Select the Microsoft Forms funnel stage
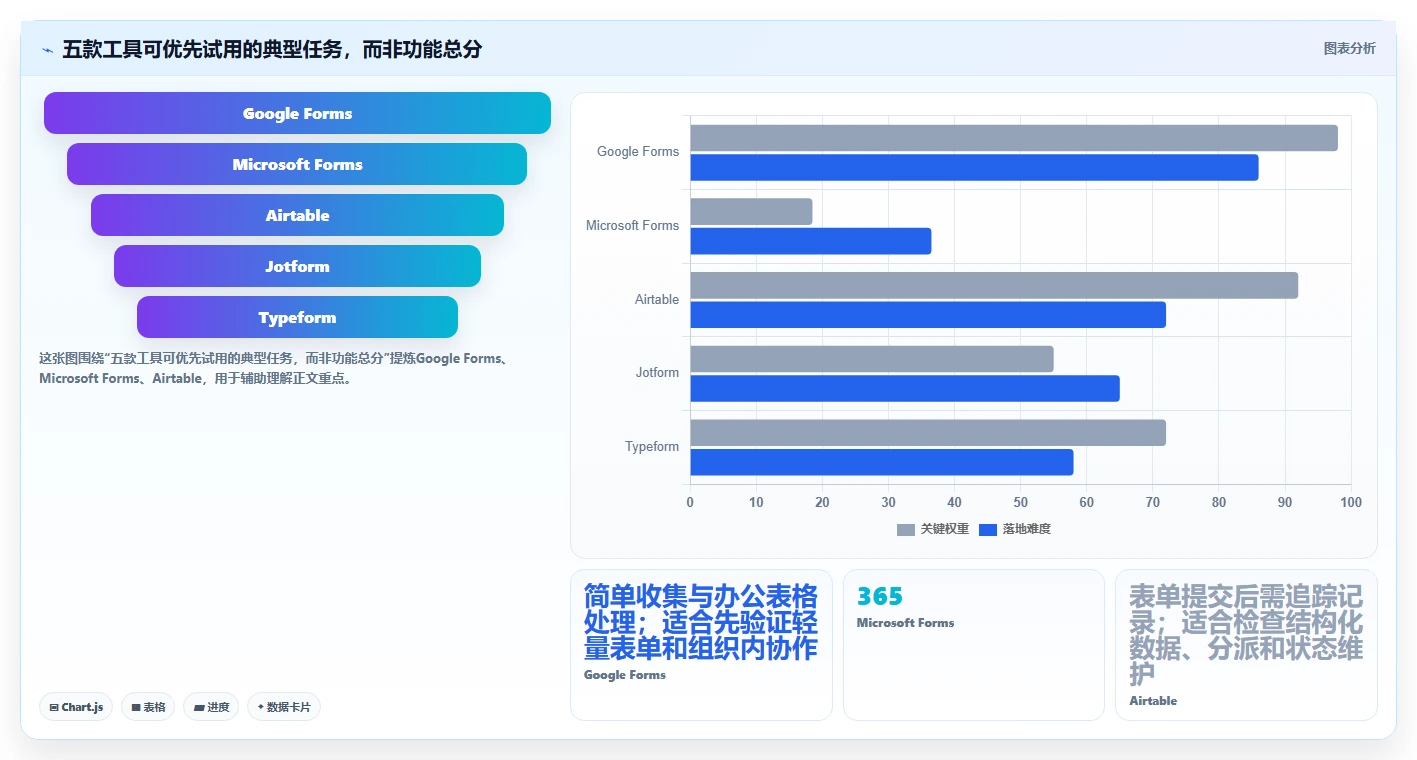Viewport: 1417px width, 760px height. 297,164
